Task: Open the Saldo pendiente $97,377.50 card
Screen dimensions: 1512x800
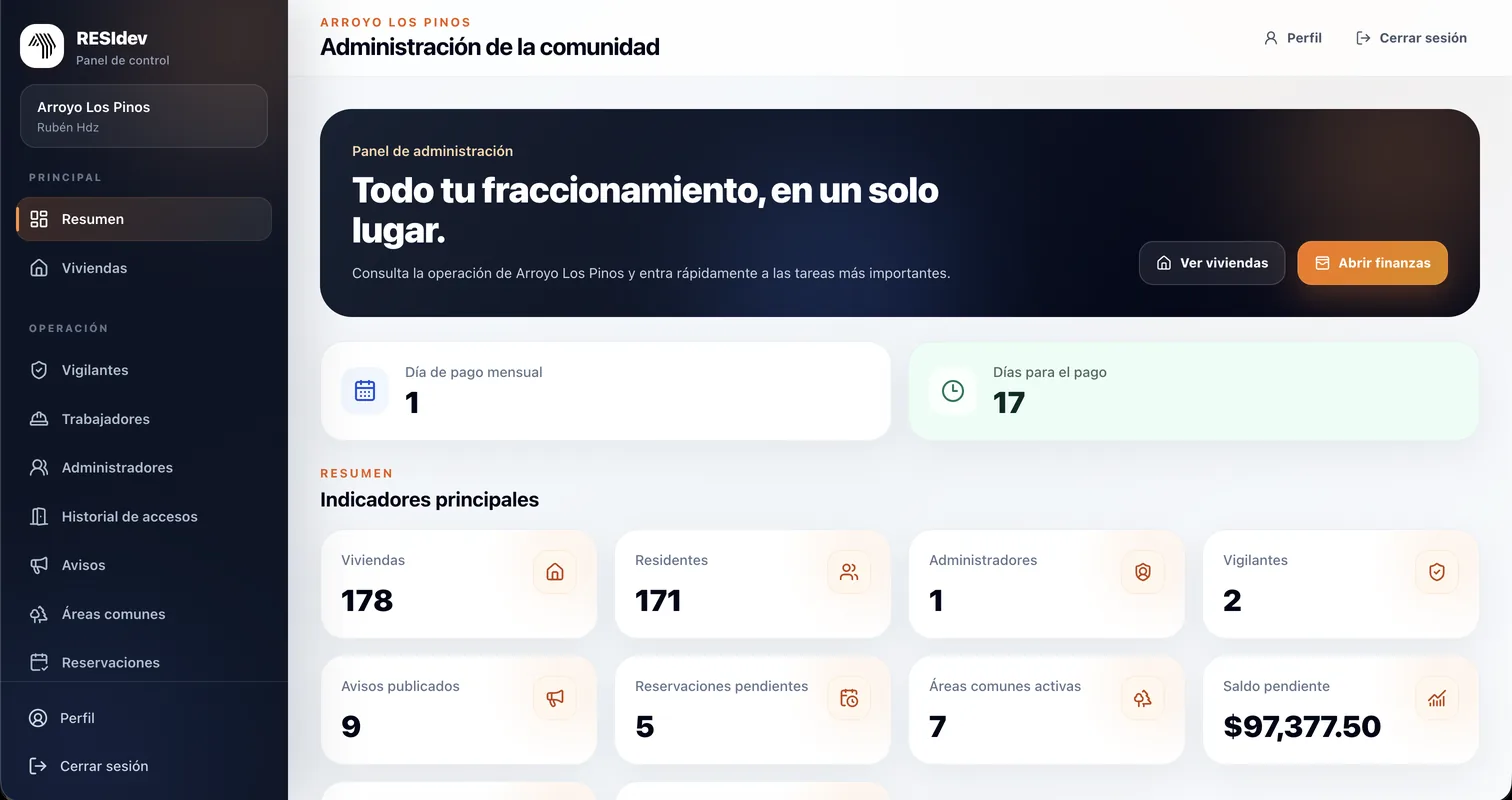Action: (x=1340, y=710)
